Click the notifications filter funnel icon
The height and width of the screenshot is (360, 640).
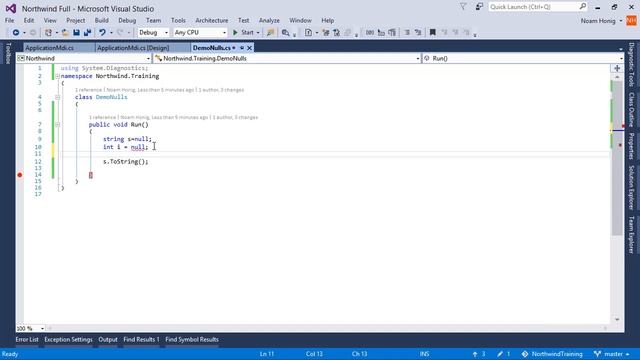463,7
